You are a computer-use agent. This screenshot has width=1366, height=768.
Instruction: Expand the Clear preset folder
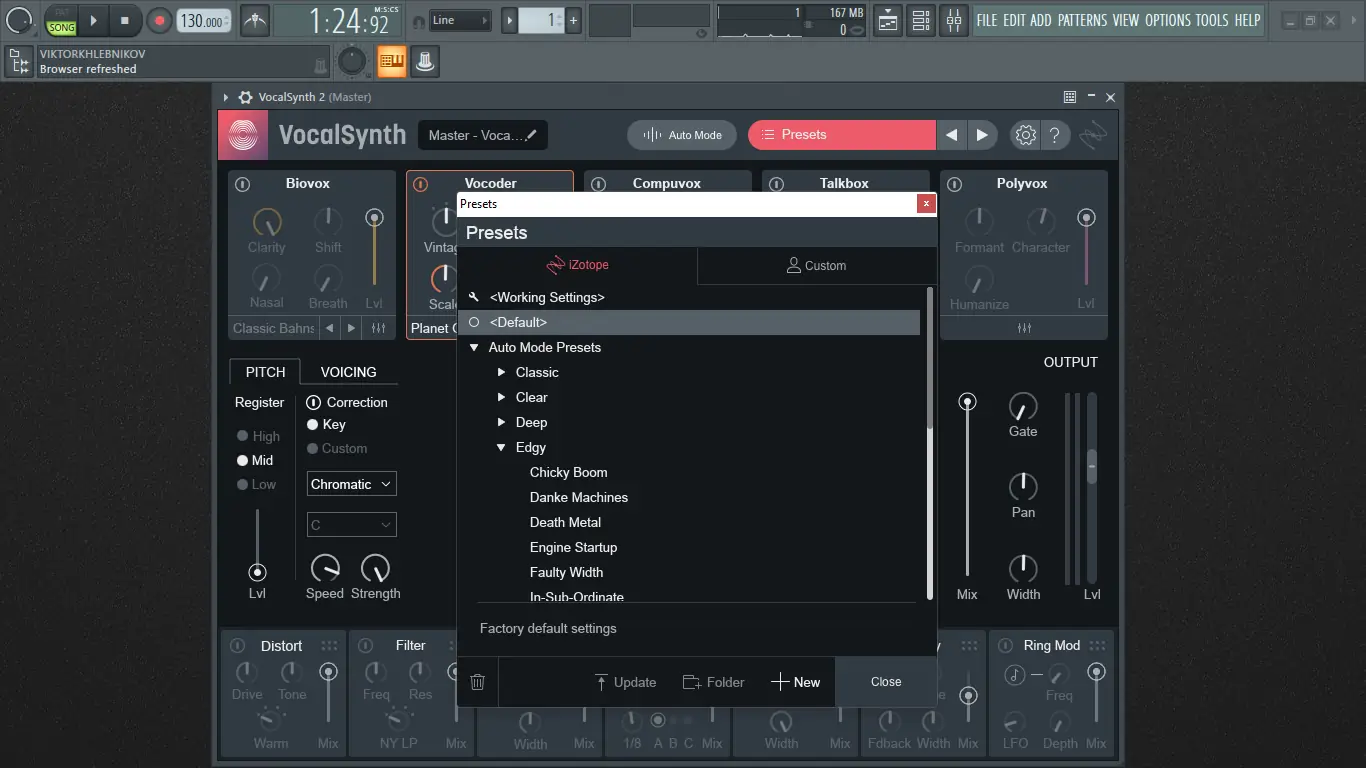(x=502, y=397)
